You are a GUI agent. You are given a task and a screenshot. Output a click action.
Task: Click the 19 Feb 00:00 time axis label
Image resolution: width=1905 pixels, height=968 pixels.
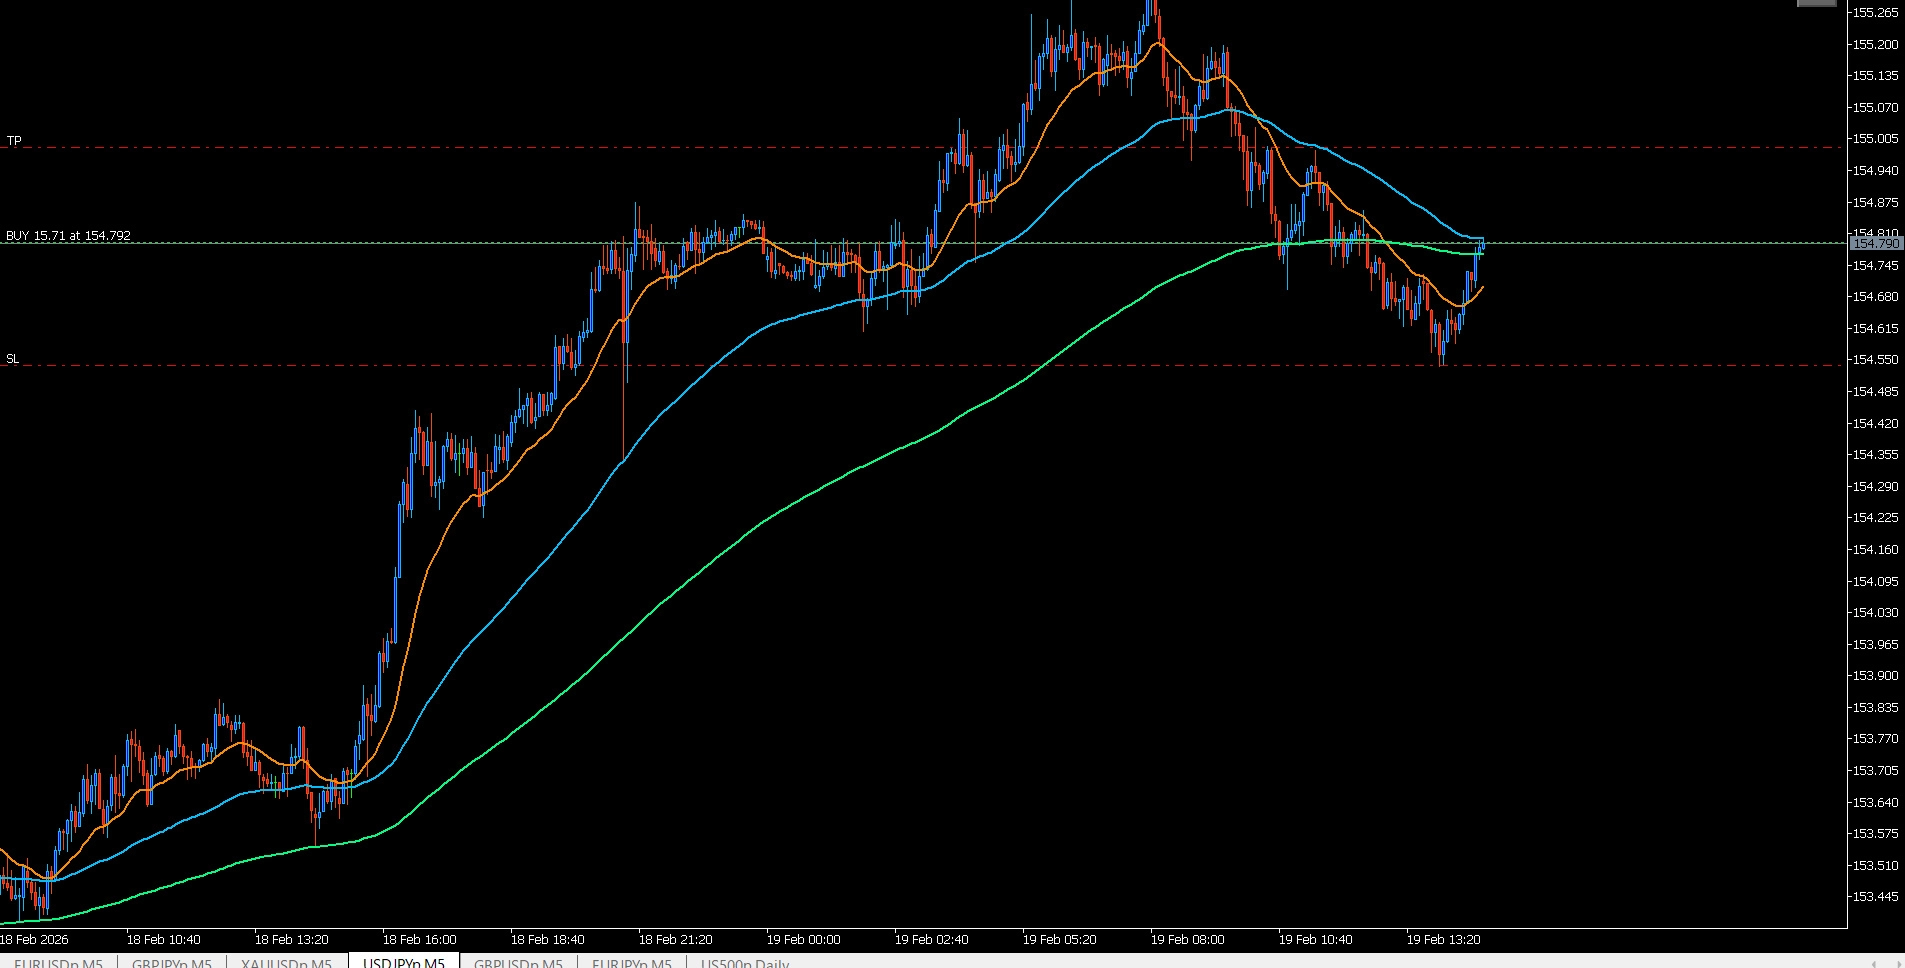(803, 940)
